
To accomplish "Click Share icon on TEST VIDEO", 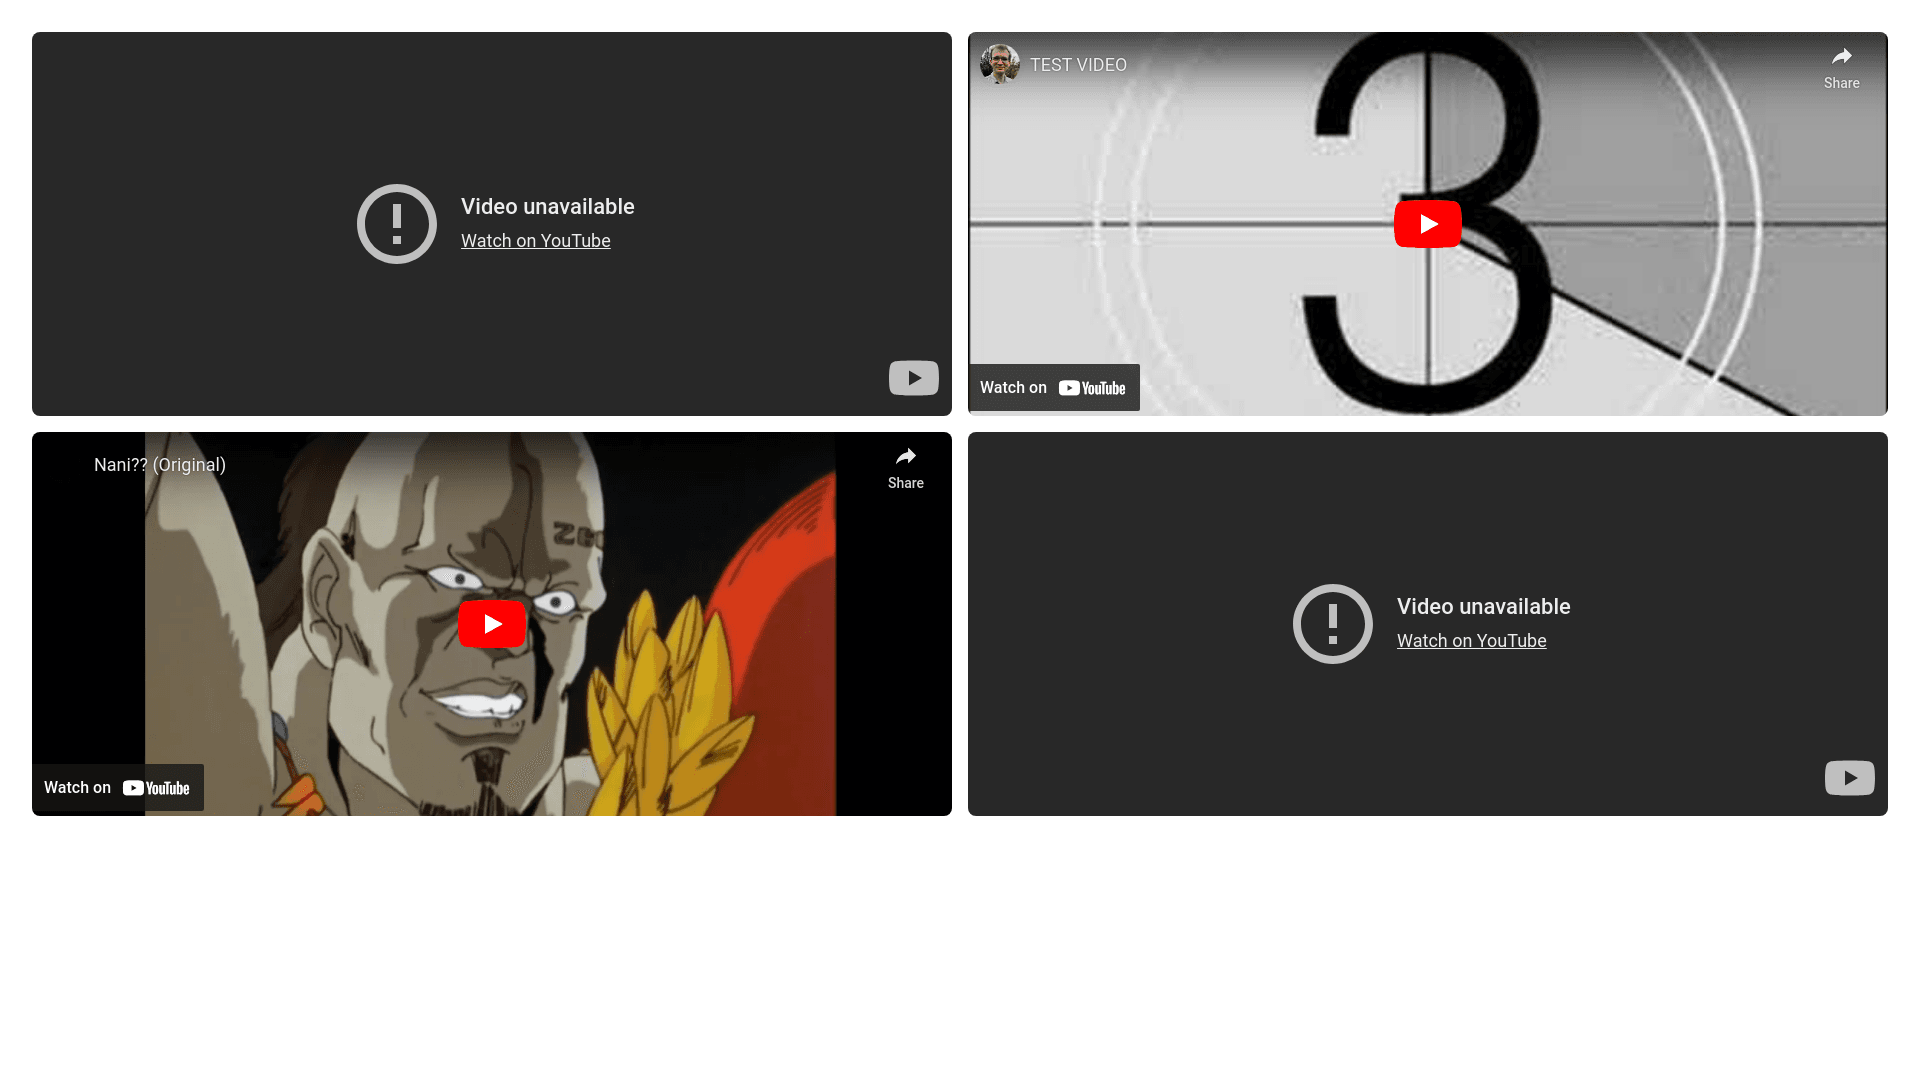I will 1841,58.
